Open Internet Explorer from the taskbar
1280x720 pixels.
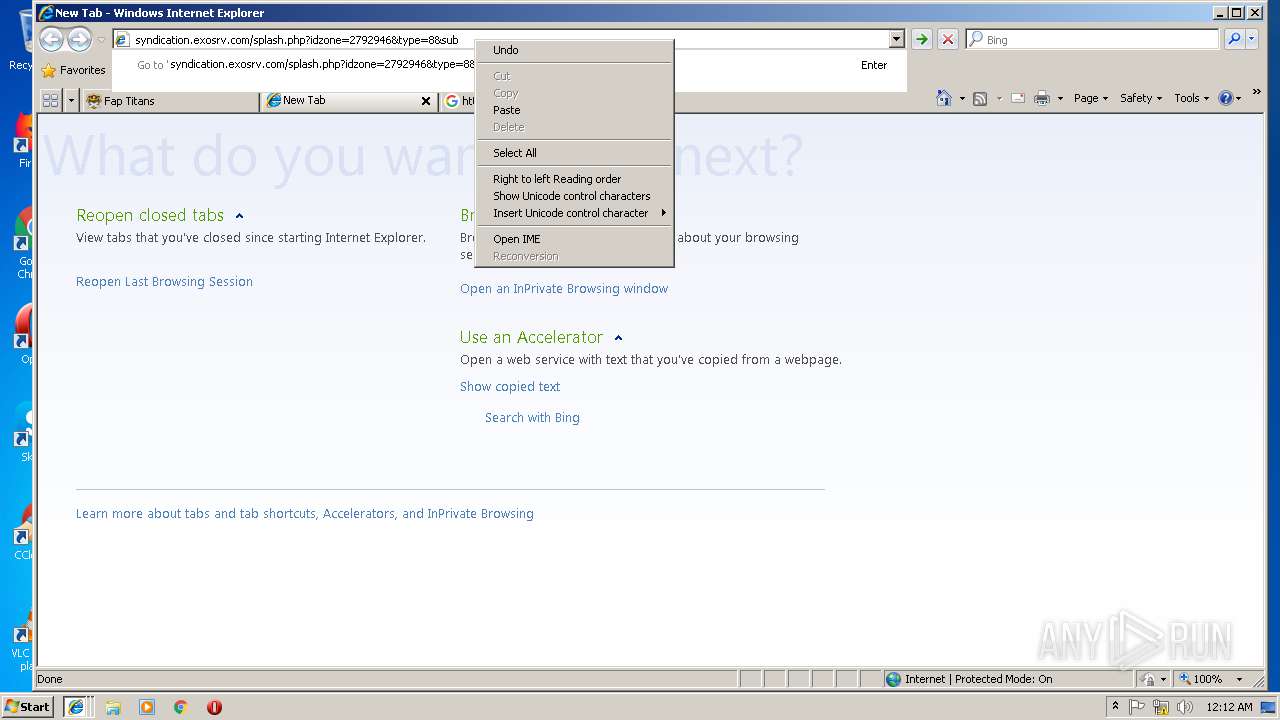click(x=76, y=707)
